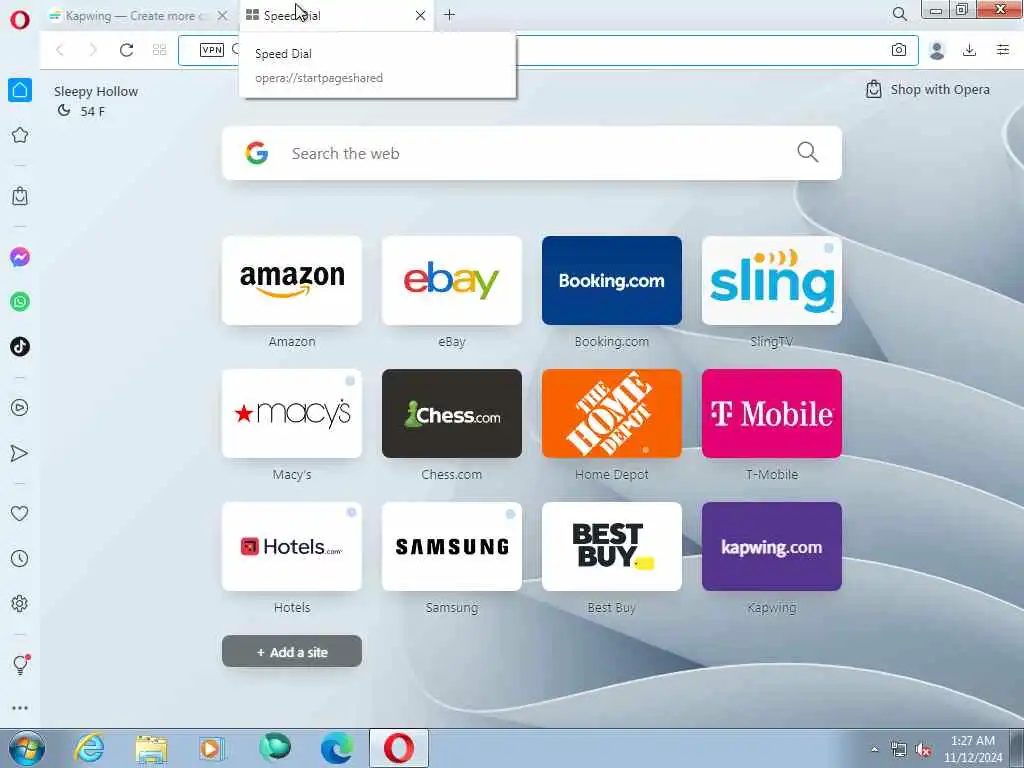
Task: Launch TikTok from the sidebar
Action: click(20, 346)
